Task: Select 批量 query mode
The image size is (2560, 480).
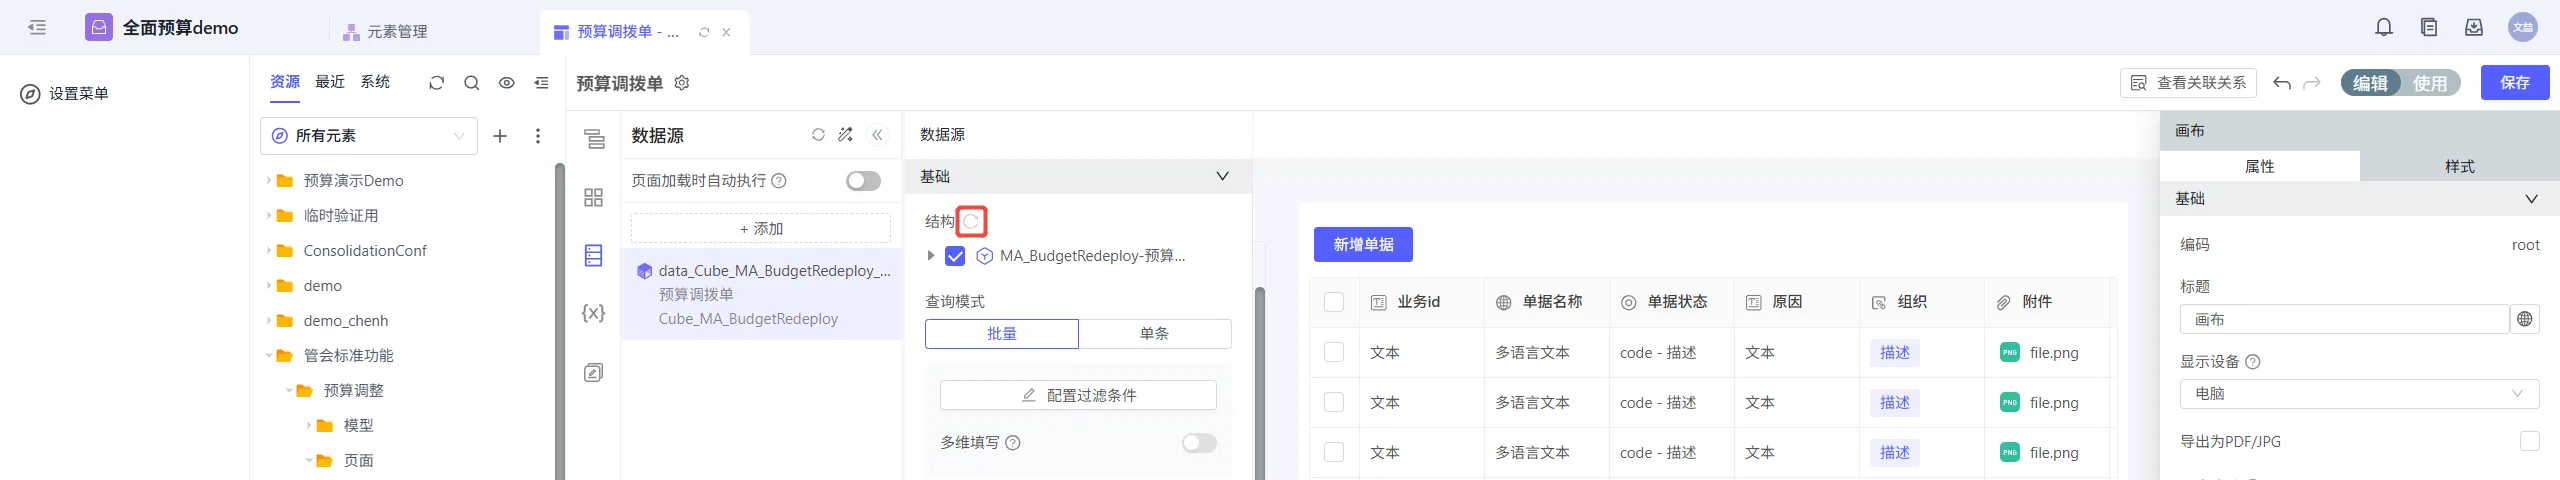Action: [1002, 334]
